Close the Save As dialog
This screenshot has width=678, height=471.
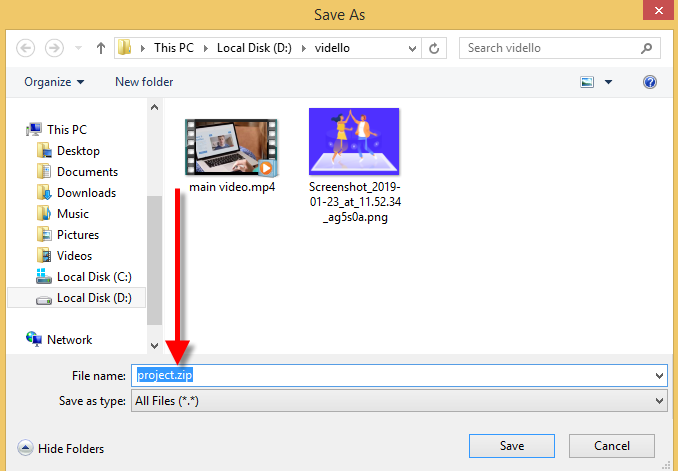click(658, 10)
